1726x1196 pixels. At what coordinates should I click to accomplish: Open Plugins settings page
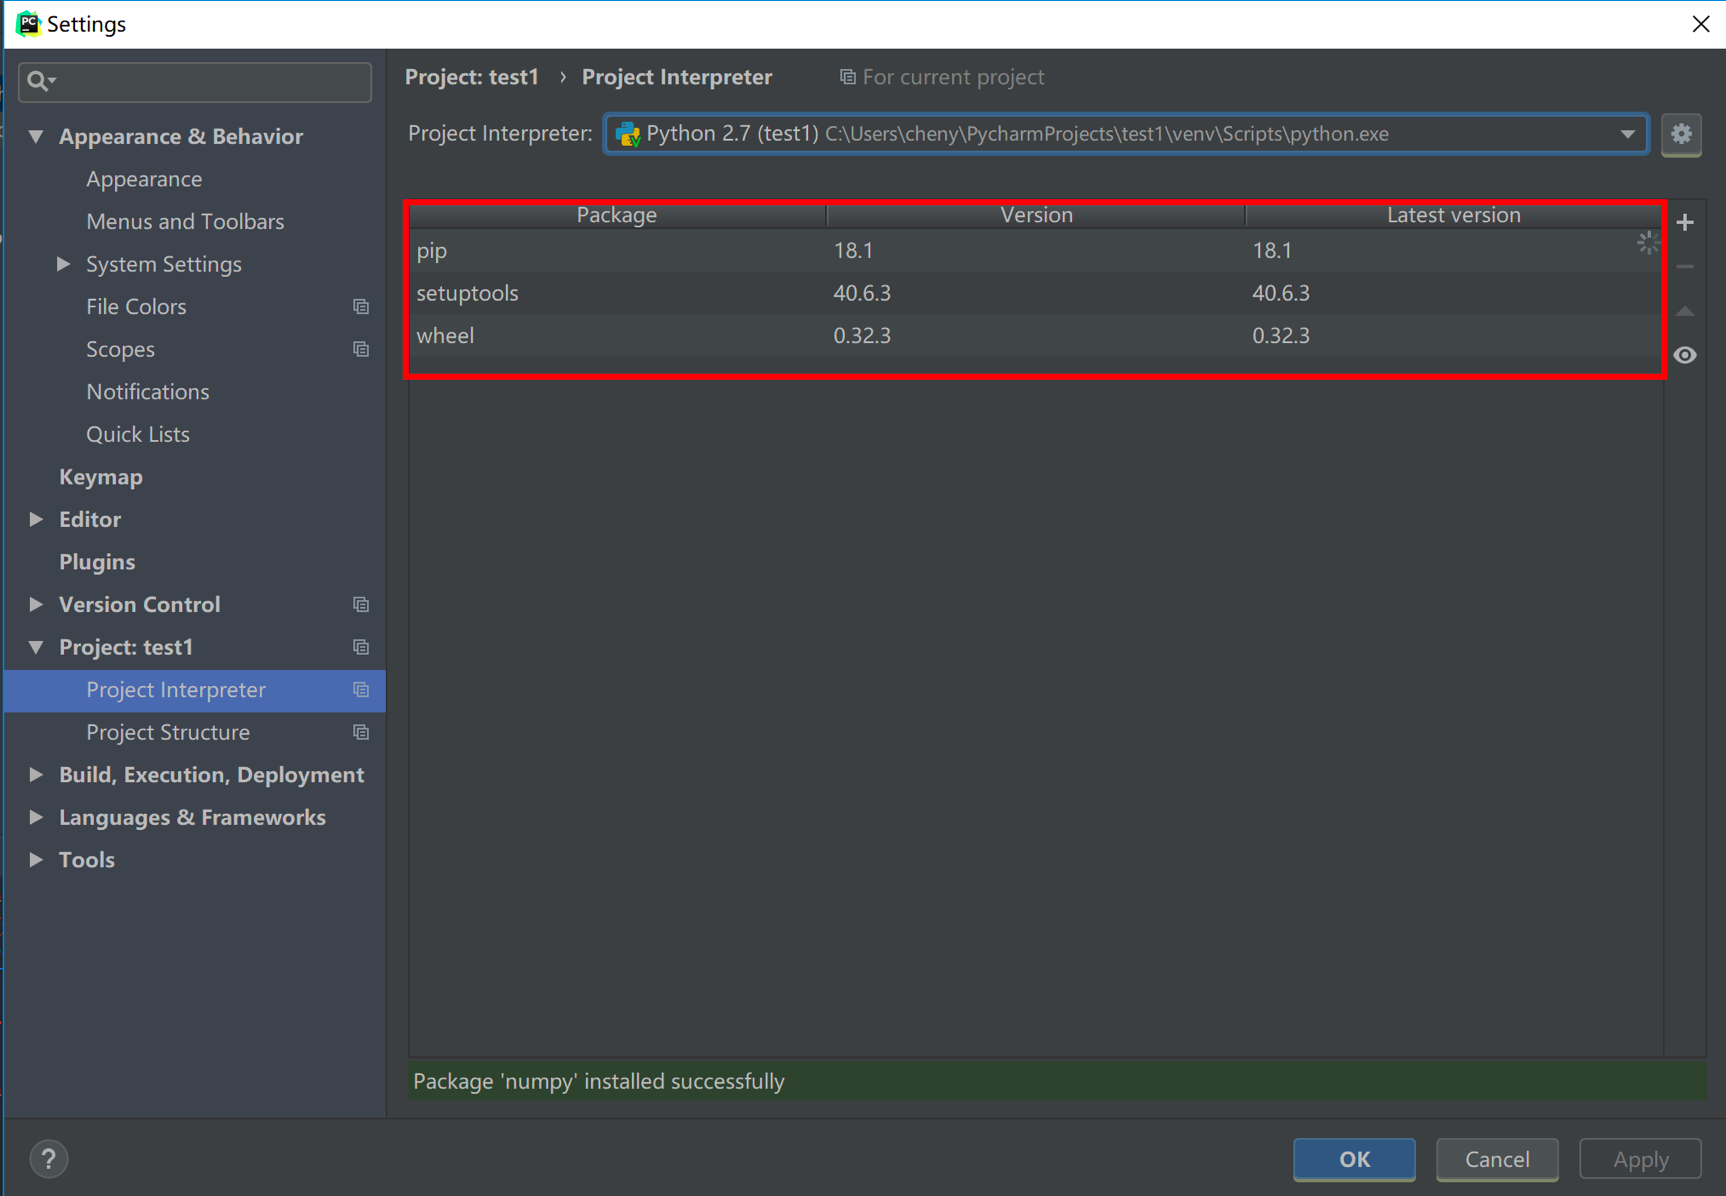pos(97,562)
